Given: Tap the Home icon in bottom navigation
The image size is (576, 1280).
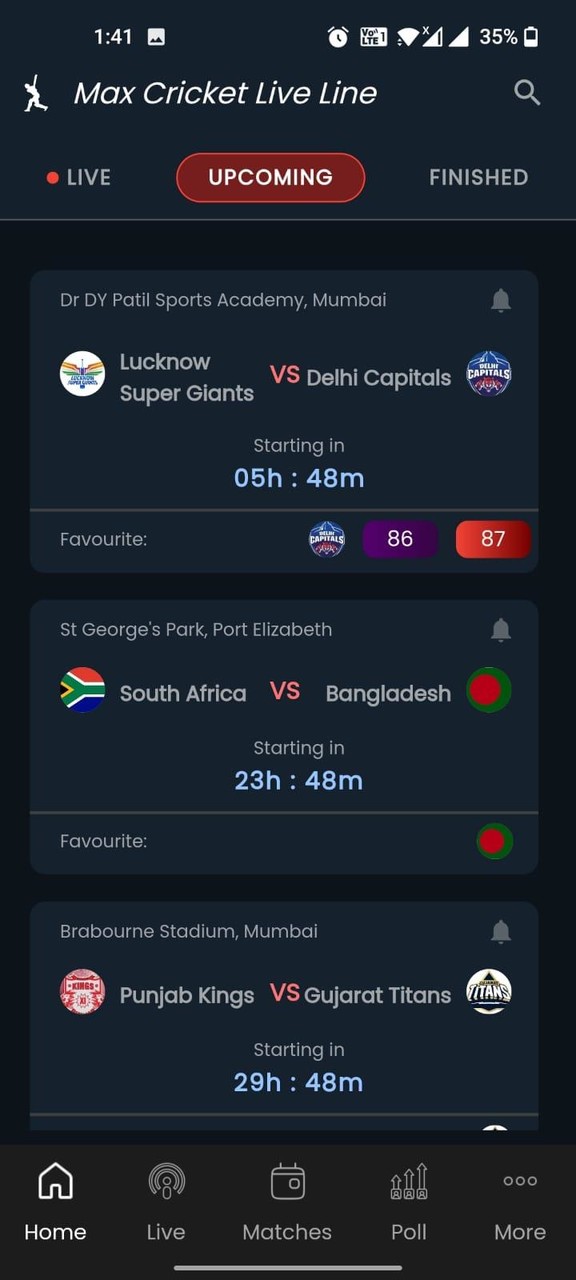Looking at the screenshot, I should 55,1183.
